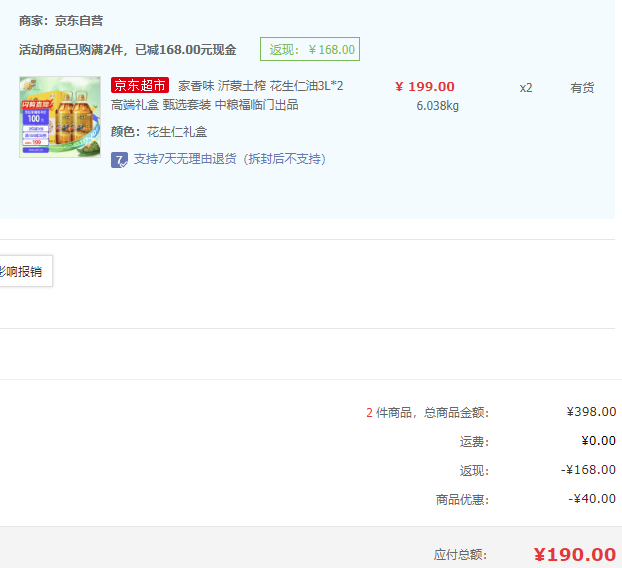Click the discount amount -¥40.00
This screenshot has height=568, width=622.
coord(592,499)
